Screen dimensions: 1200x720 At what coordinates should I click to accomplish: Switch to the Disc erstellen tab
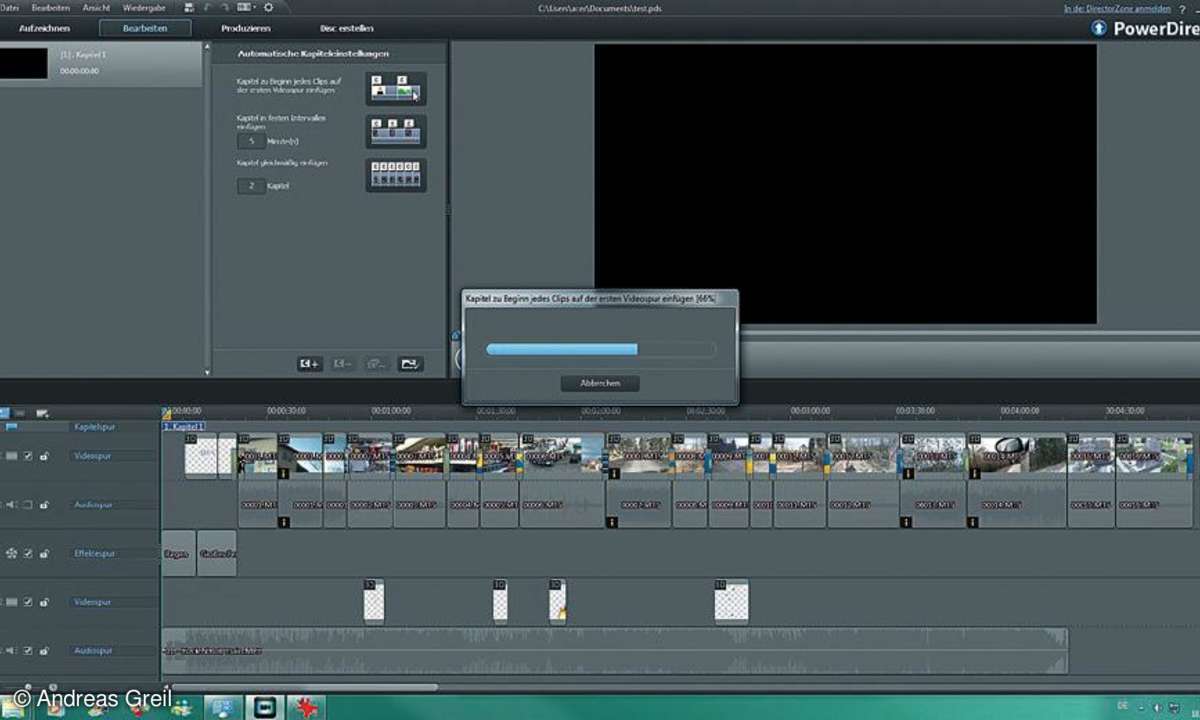346,28
